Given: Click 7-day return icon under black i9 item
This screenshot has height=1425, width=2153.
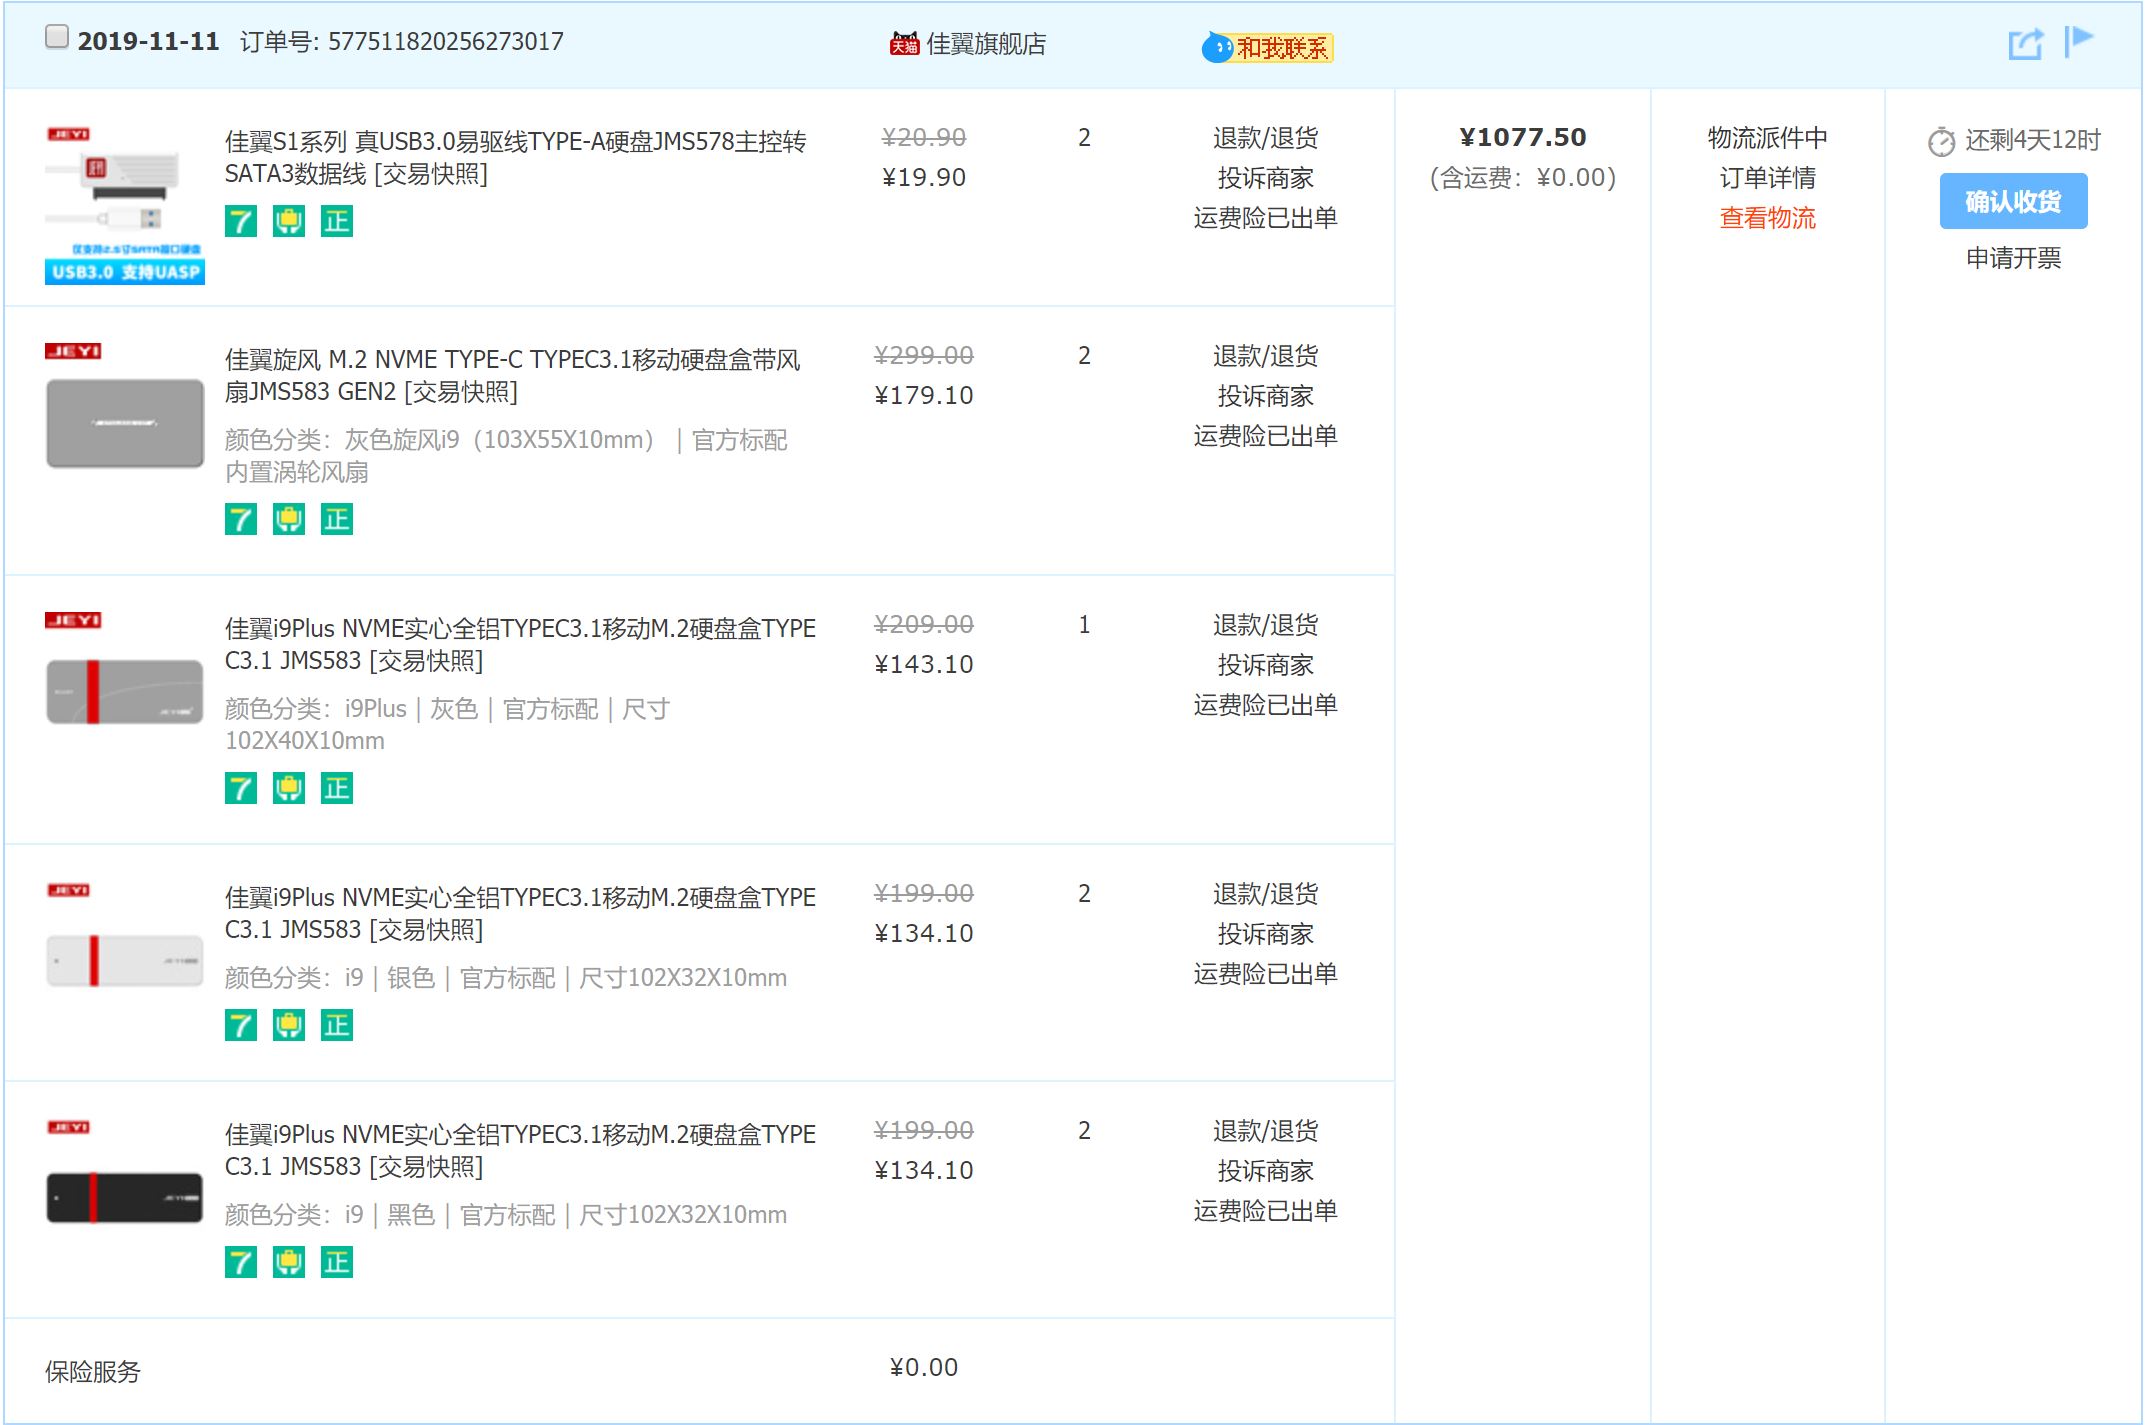Looking at the screenshot, I should (241, 1262).
